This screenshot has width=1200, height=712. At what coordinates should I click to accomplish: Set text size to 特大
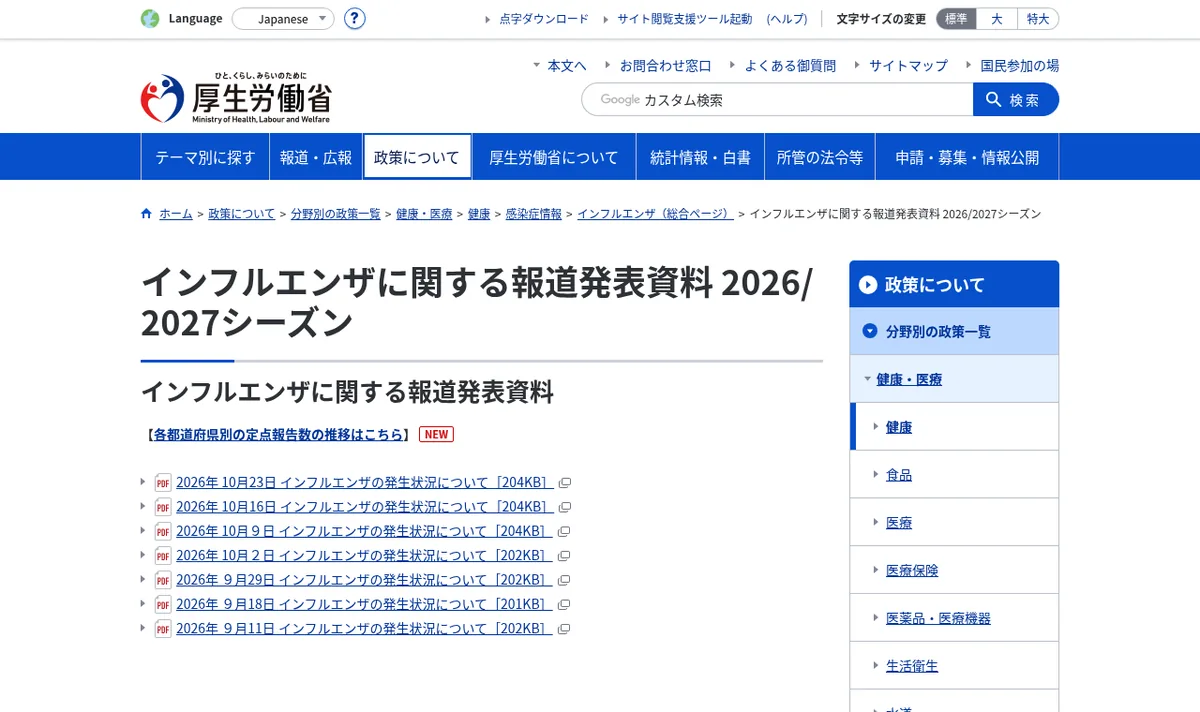1038,18
